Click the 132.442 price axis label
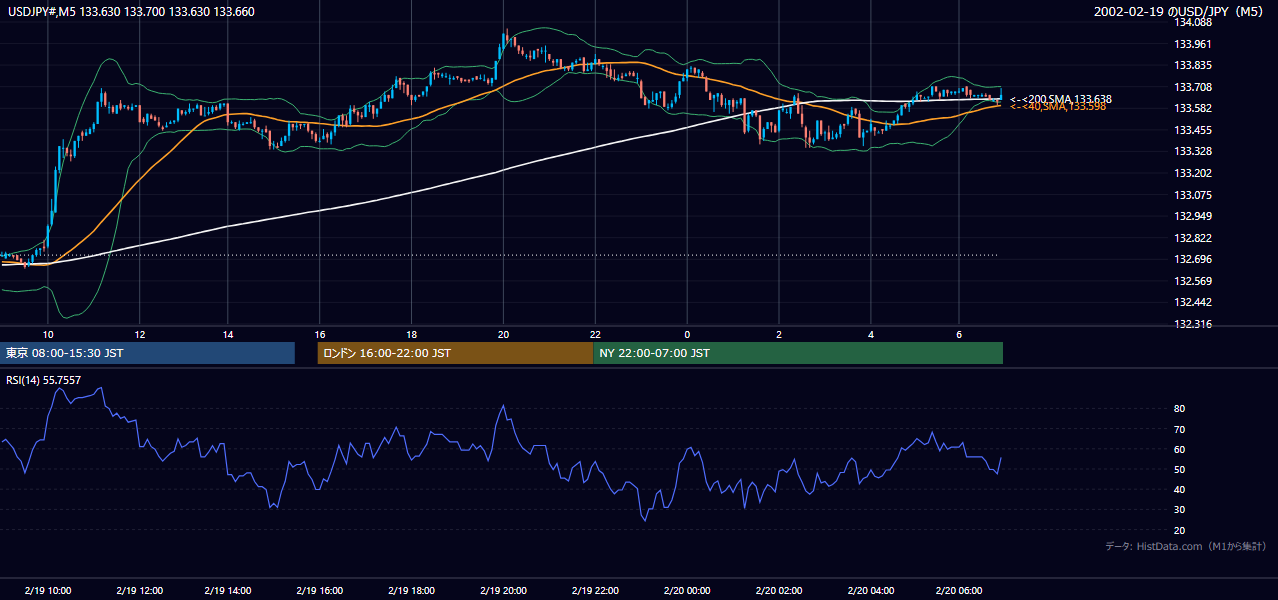1278x600 pixels. coord(1194,302)
